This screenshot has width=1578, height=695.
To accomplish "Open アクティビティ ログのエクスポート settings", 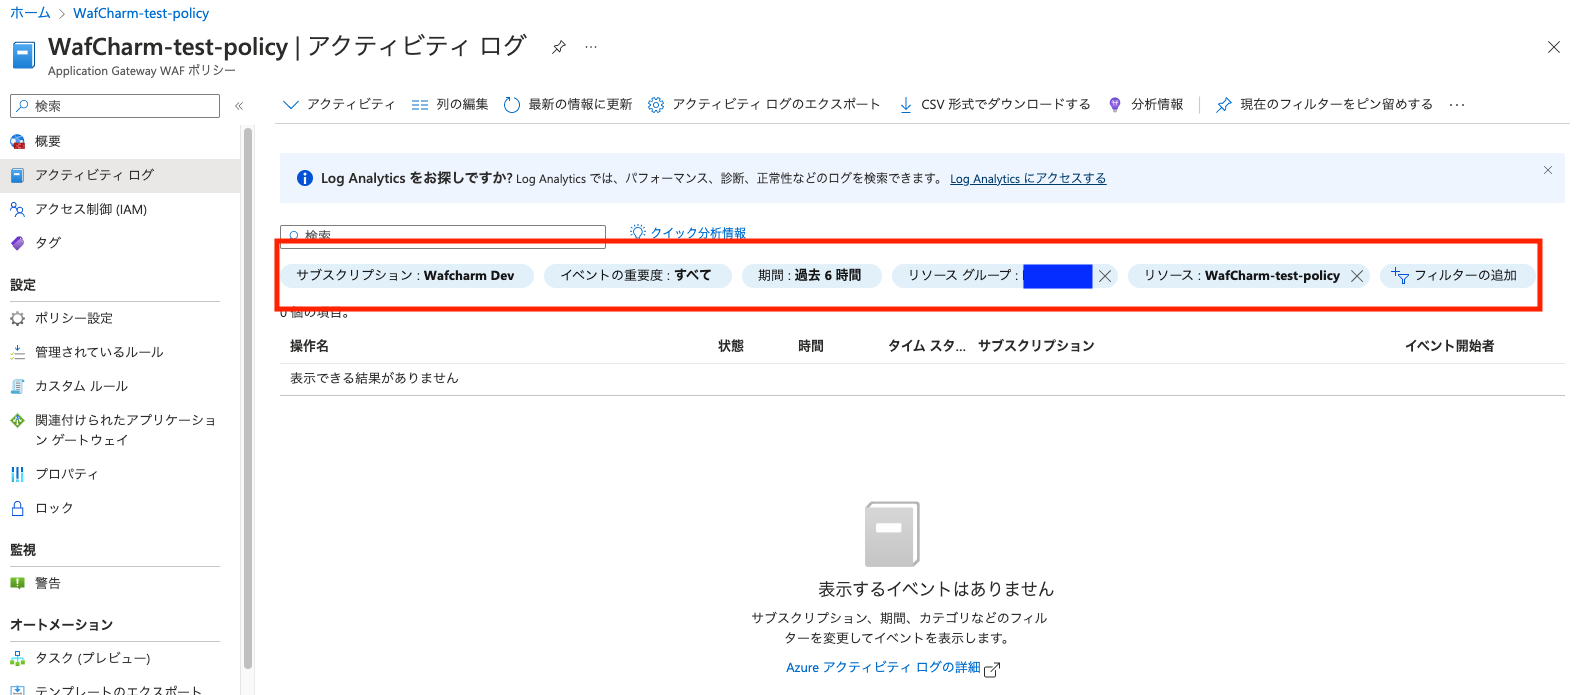I will point(764,104).
